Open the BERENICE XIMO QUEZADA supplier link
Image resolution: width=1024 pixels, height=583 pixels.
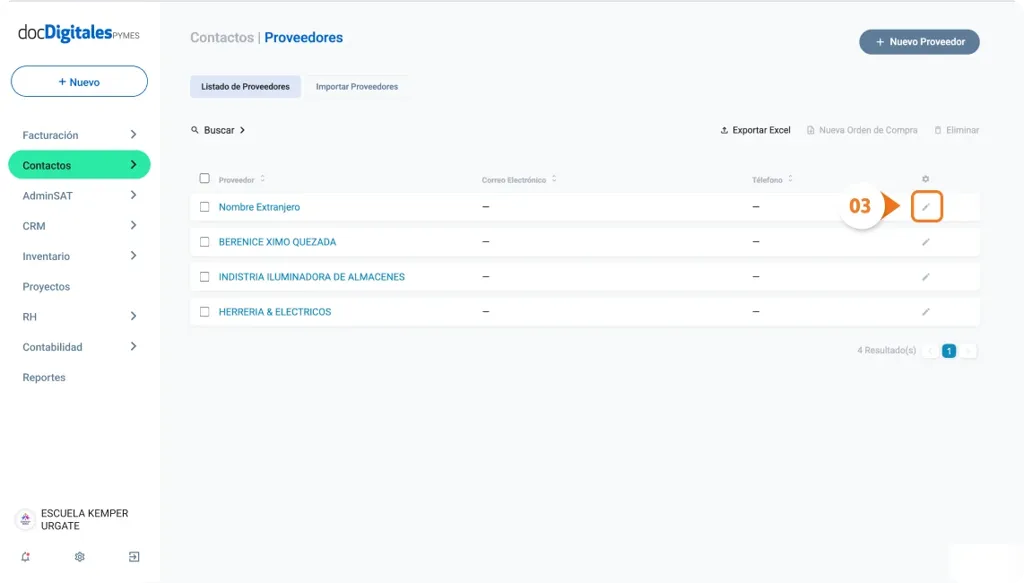coord(277,242)
